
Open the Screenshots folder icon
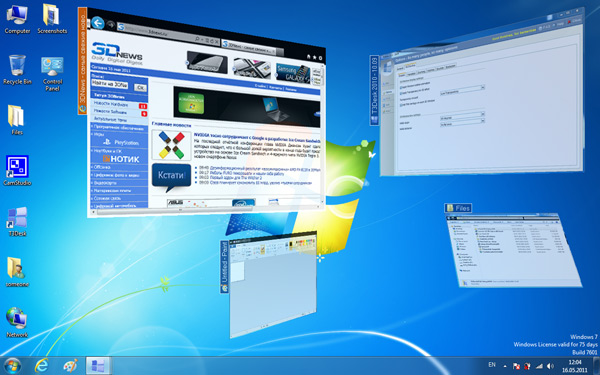tap(52, 19)
